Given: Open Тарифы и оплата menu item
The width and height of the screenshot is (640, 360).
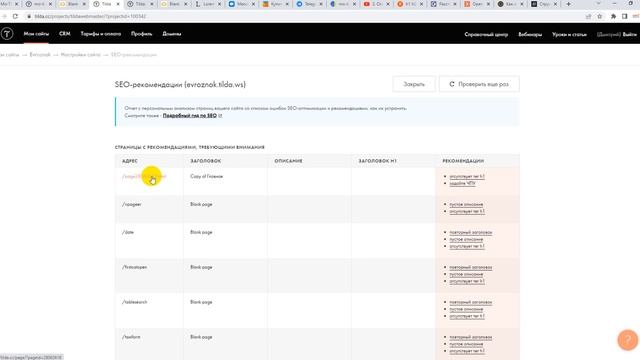Looking at the screenshot, I should point(101,34).
